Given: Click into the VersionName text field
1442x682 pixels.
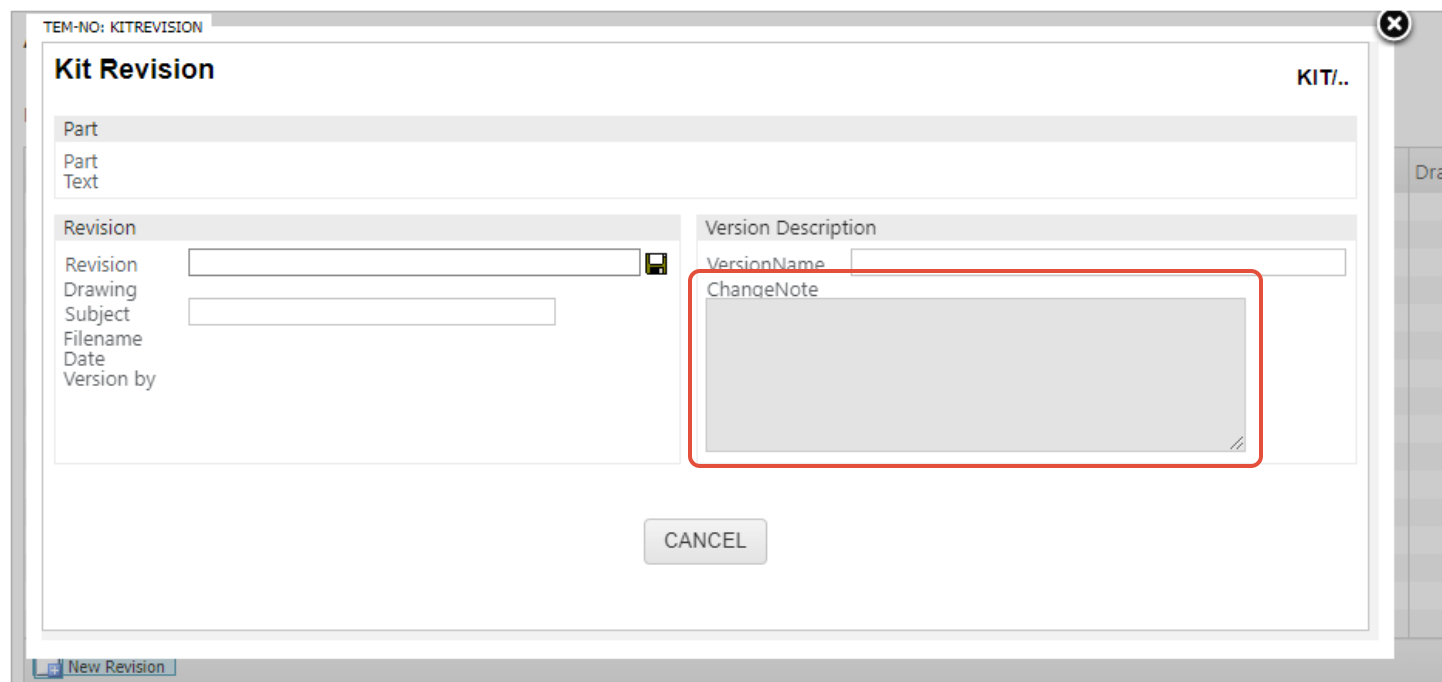Looking at the screenshot, I should [x=1098, y=262].
